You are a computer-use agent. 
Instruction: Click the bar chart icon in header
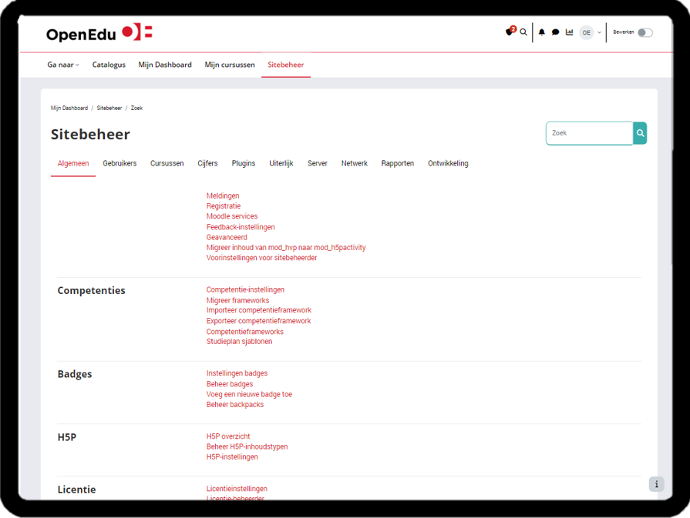pyautogui.click(x=569, y=32)
